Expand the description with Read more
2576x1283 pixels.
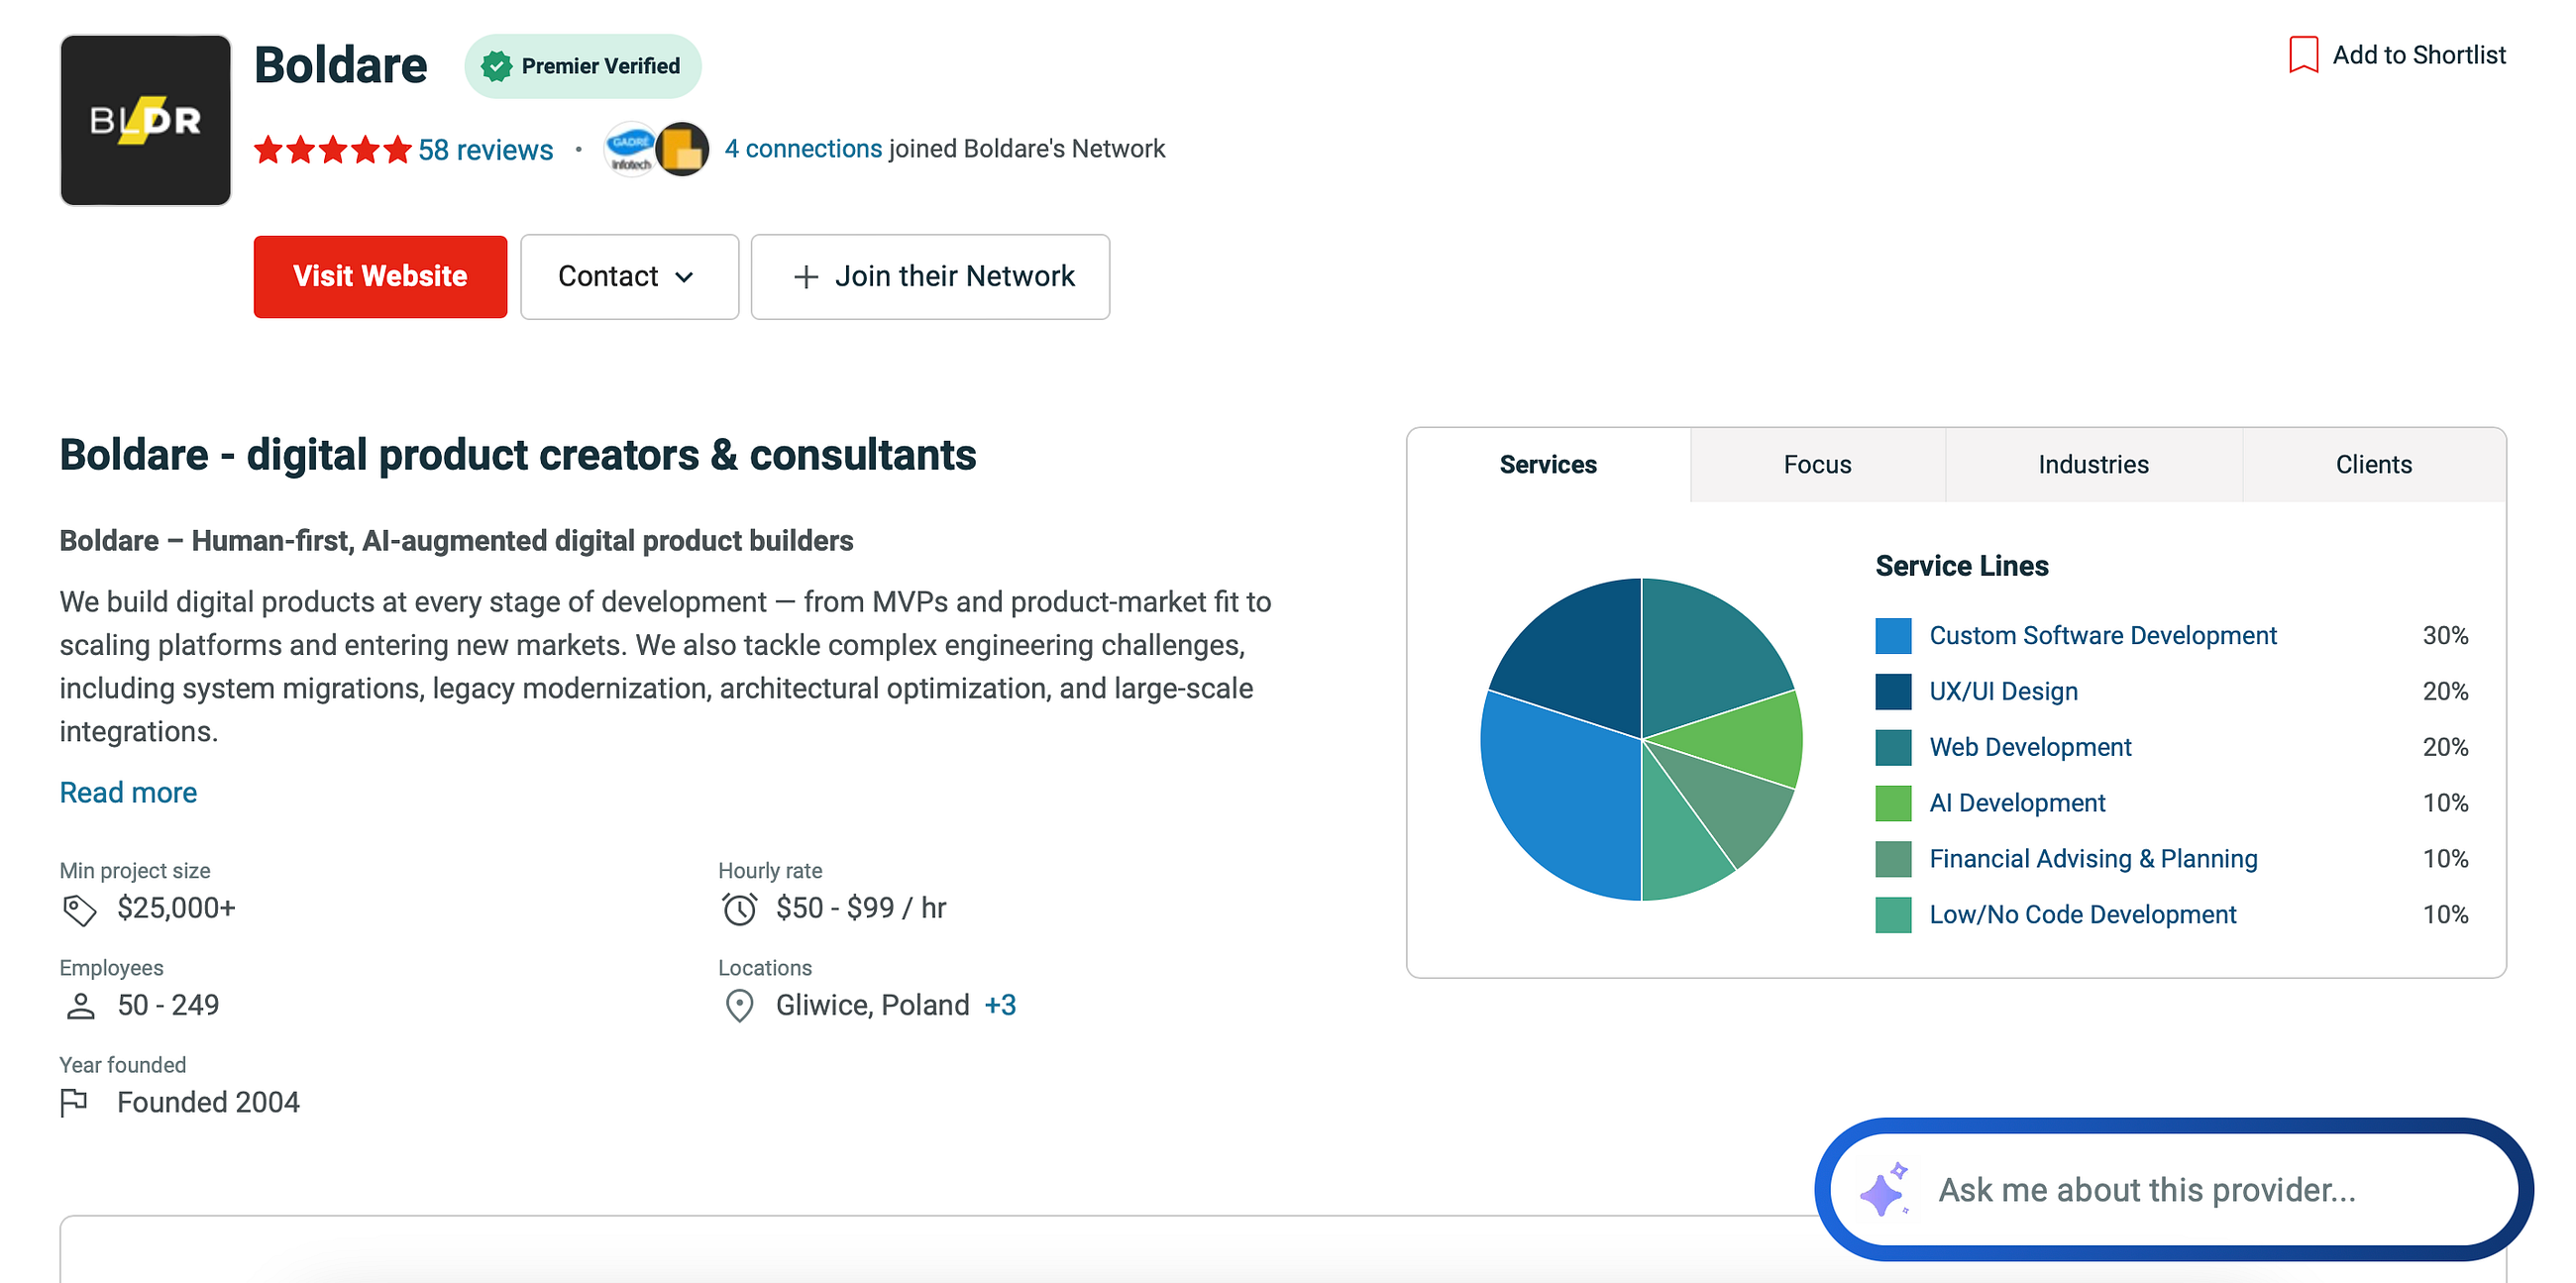coord(128,793)
